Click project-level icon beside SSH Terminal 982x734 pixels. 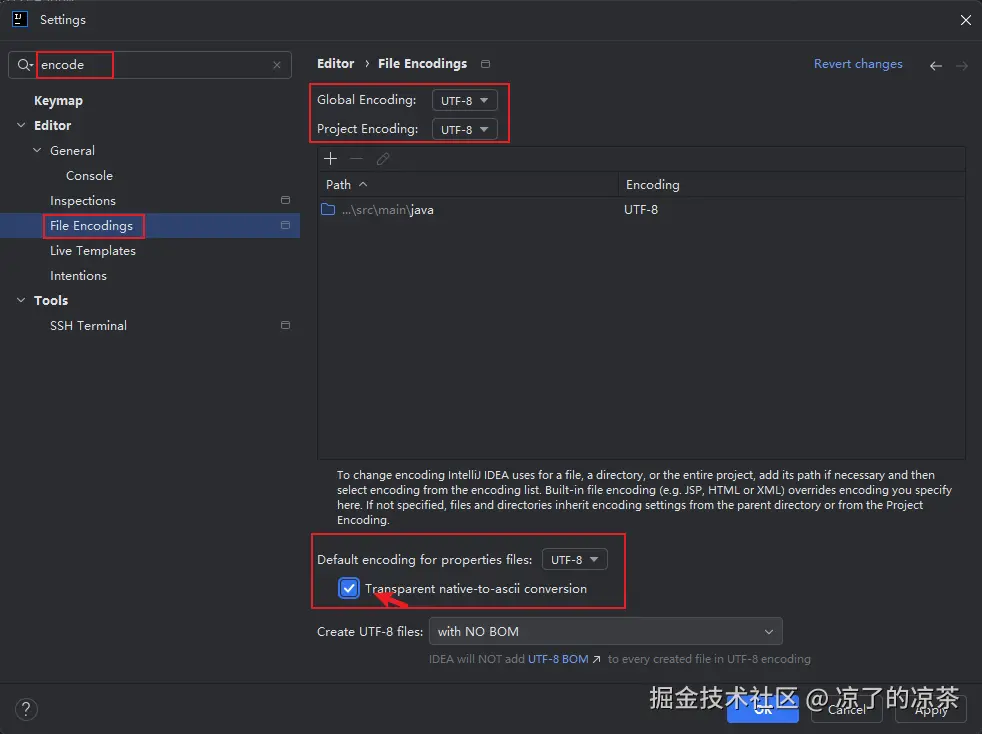pyautogui.click(x=286, y=325)
